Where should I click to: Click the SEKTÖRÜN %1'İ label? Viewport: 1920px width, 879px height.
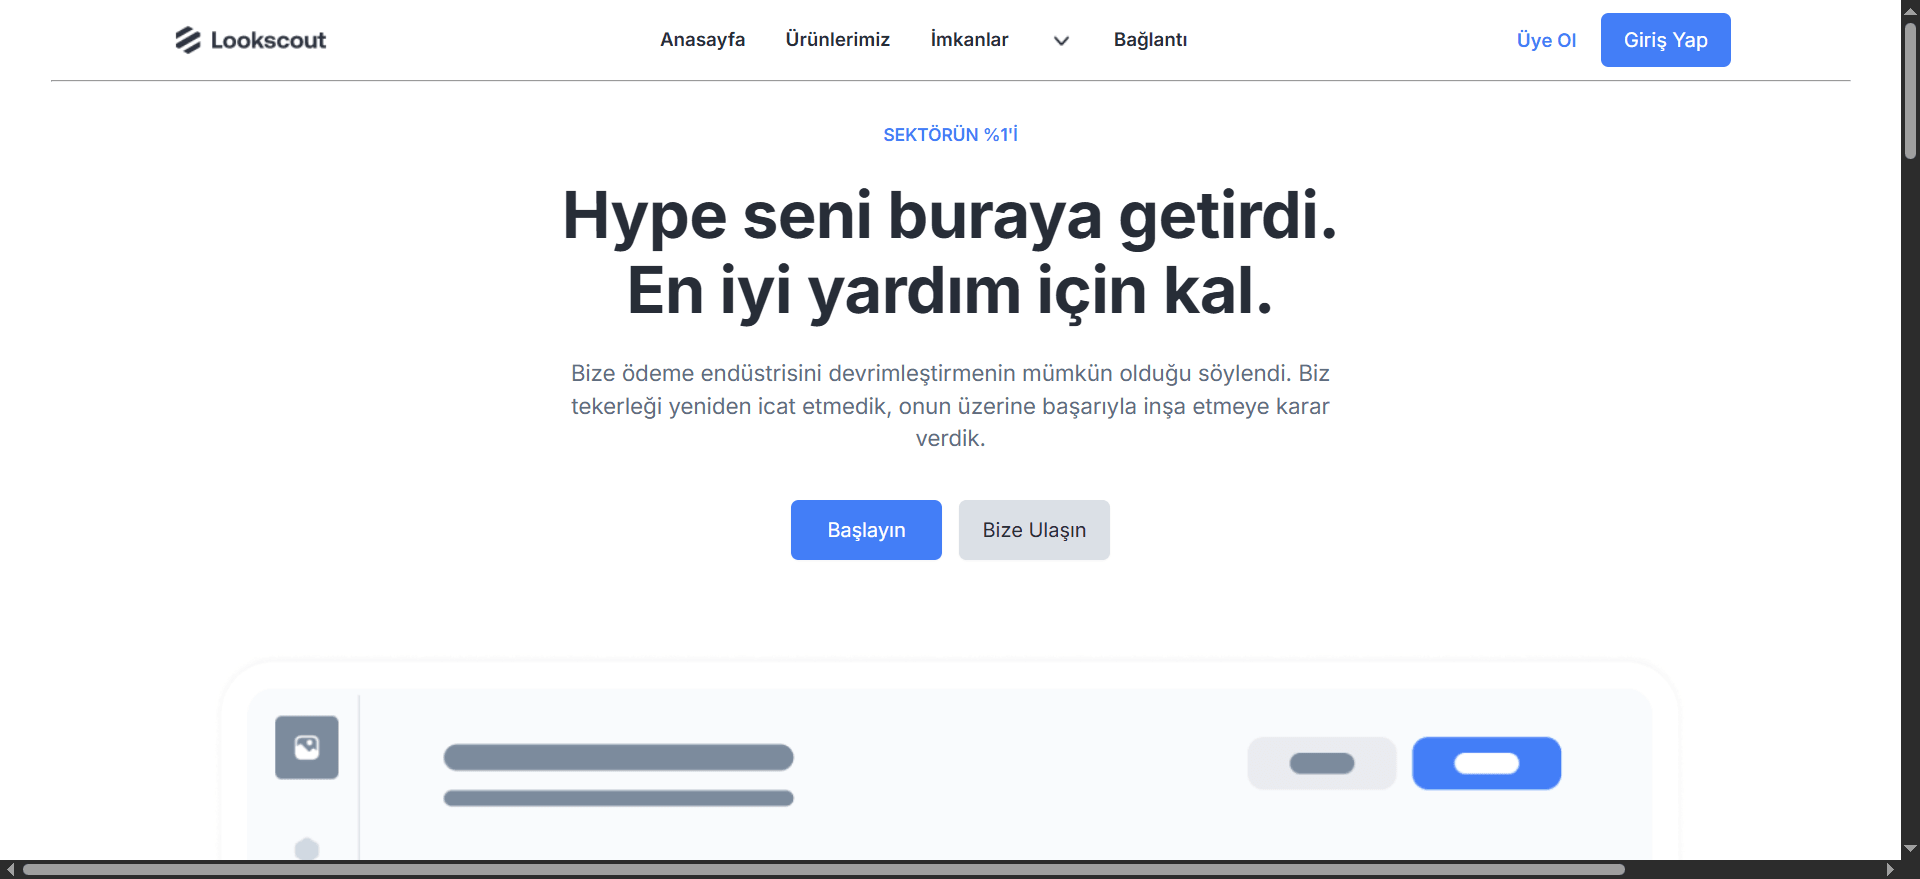tap(950, 135)
